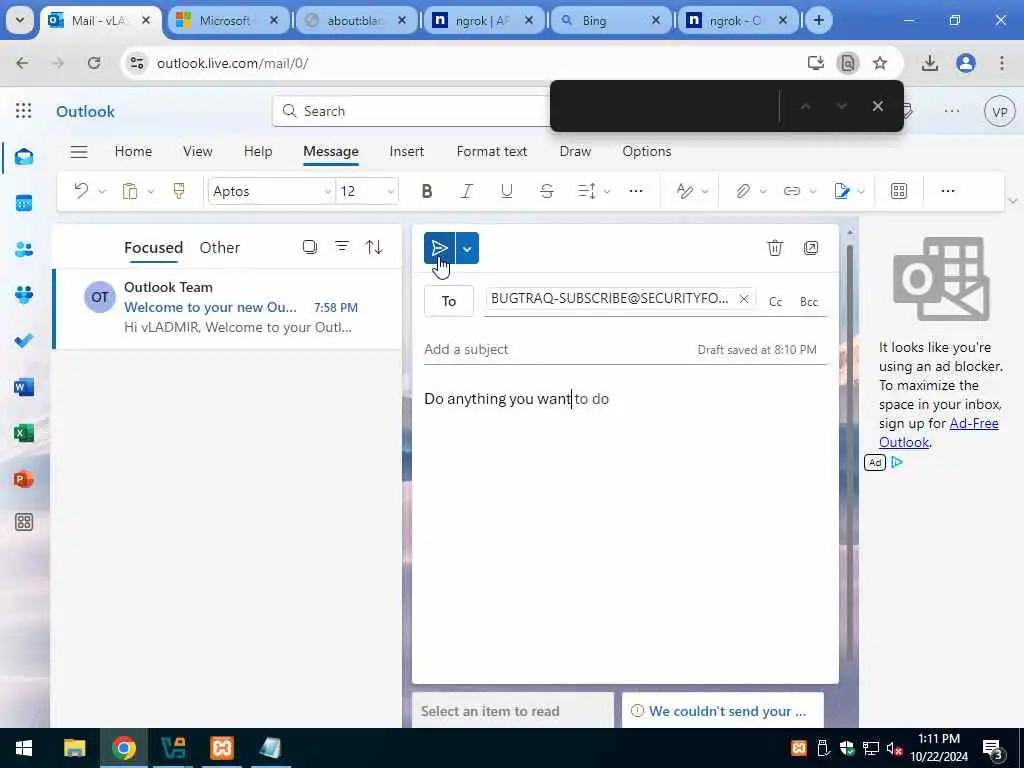Expand the Styles dropdown arrow

[705, 191]
